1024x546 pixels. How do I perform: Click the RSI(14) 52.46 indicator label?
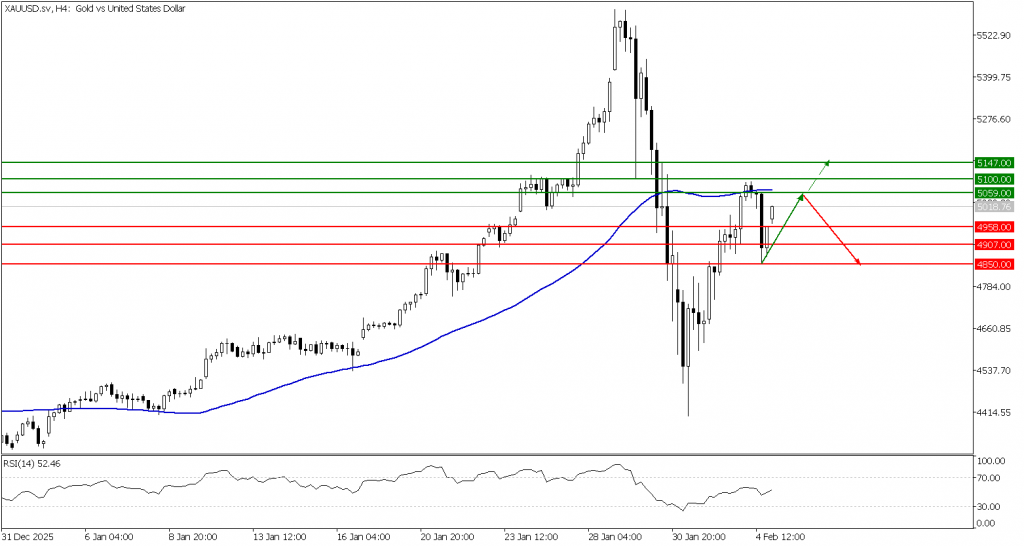click(33, 464)
